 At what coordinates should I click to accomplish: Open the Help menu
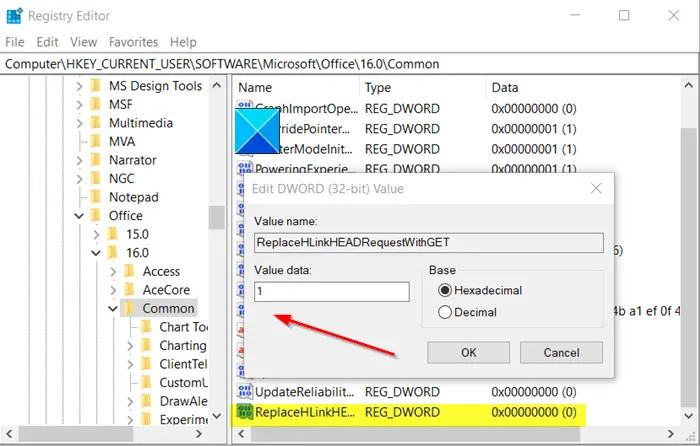click(183, 42)
